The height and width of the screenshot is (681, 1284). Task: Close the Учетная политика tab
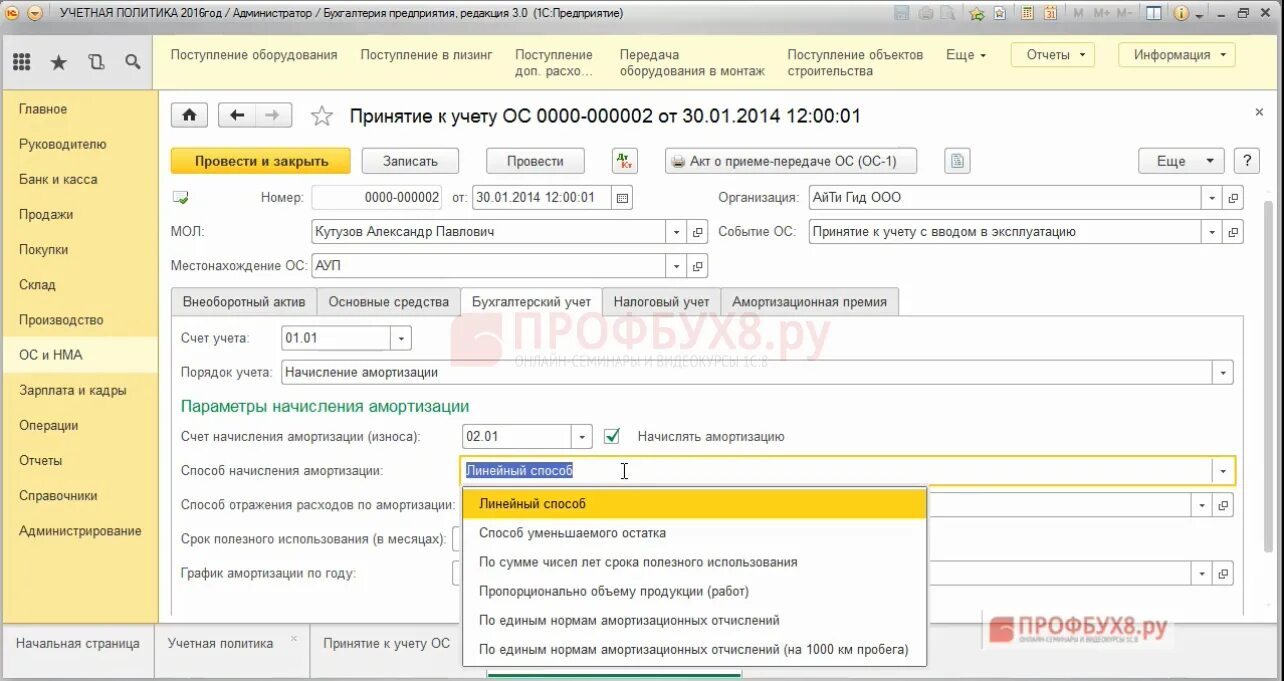pos(294,638)
